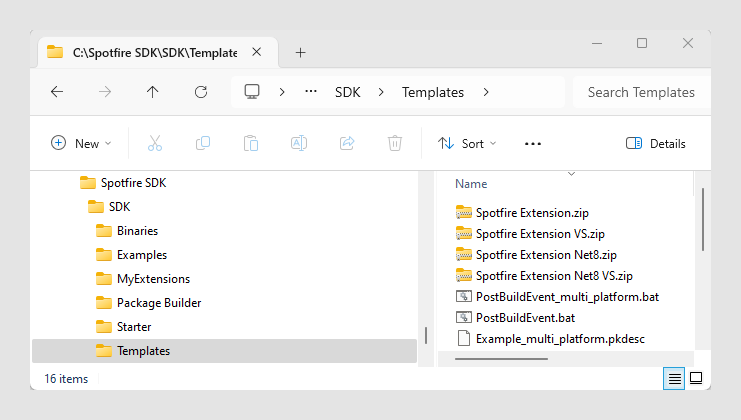Screen dimensions: 741x420
Task: Add a new tab
Action: [x=300, y=53]
